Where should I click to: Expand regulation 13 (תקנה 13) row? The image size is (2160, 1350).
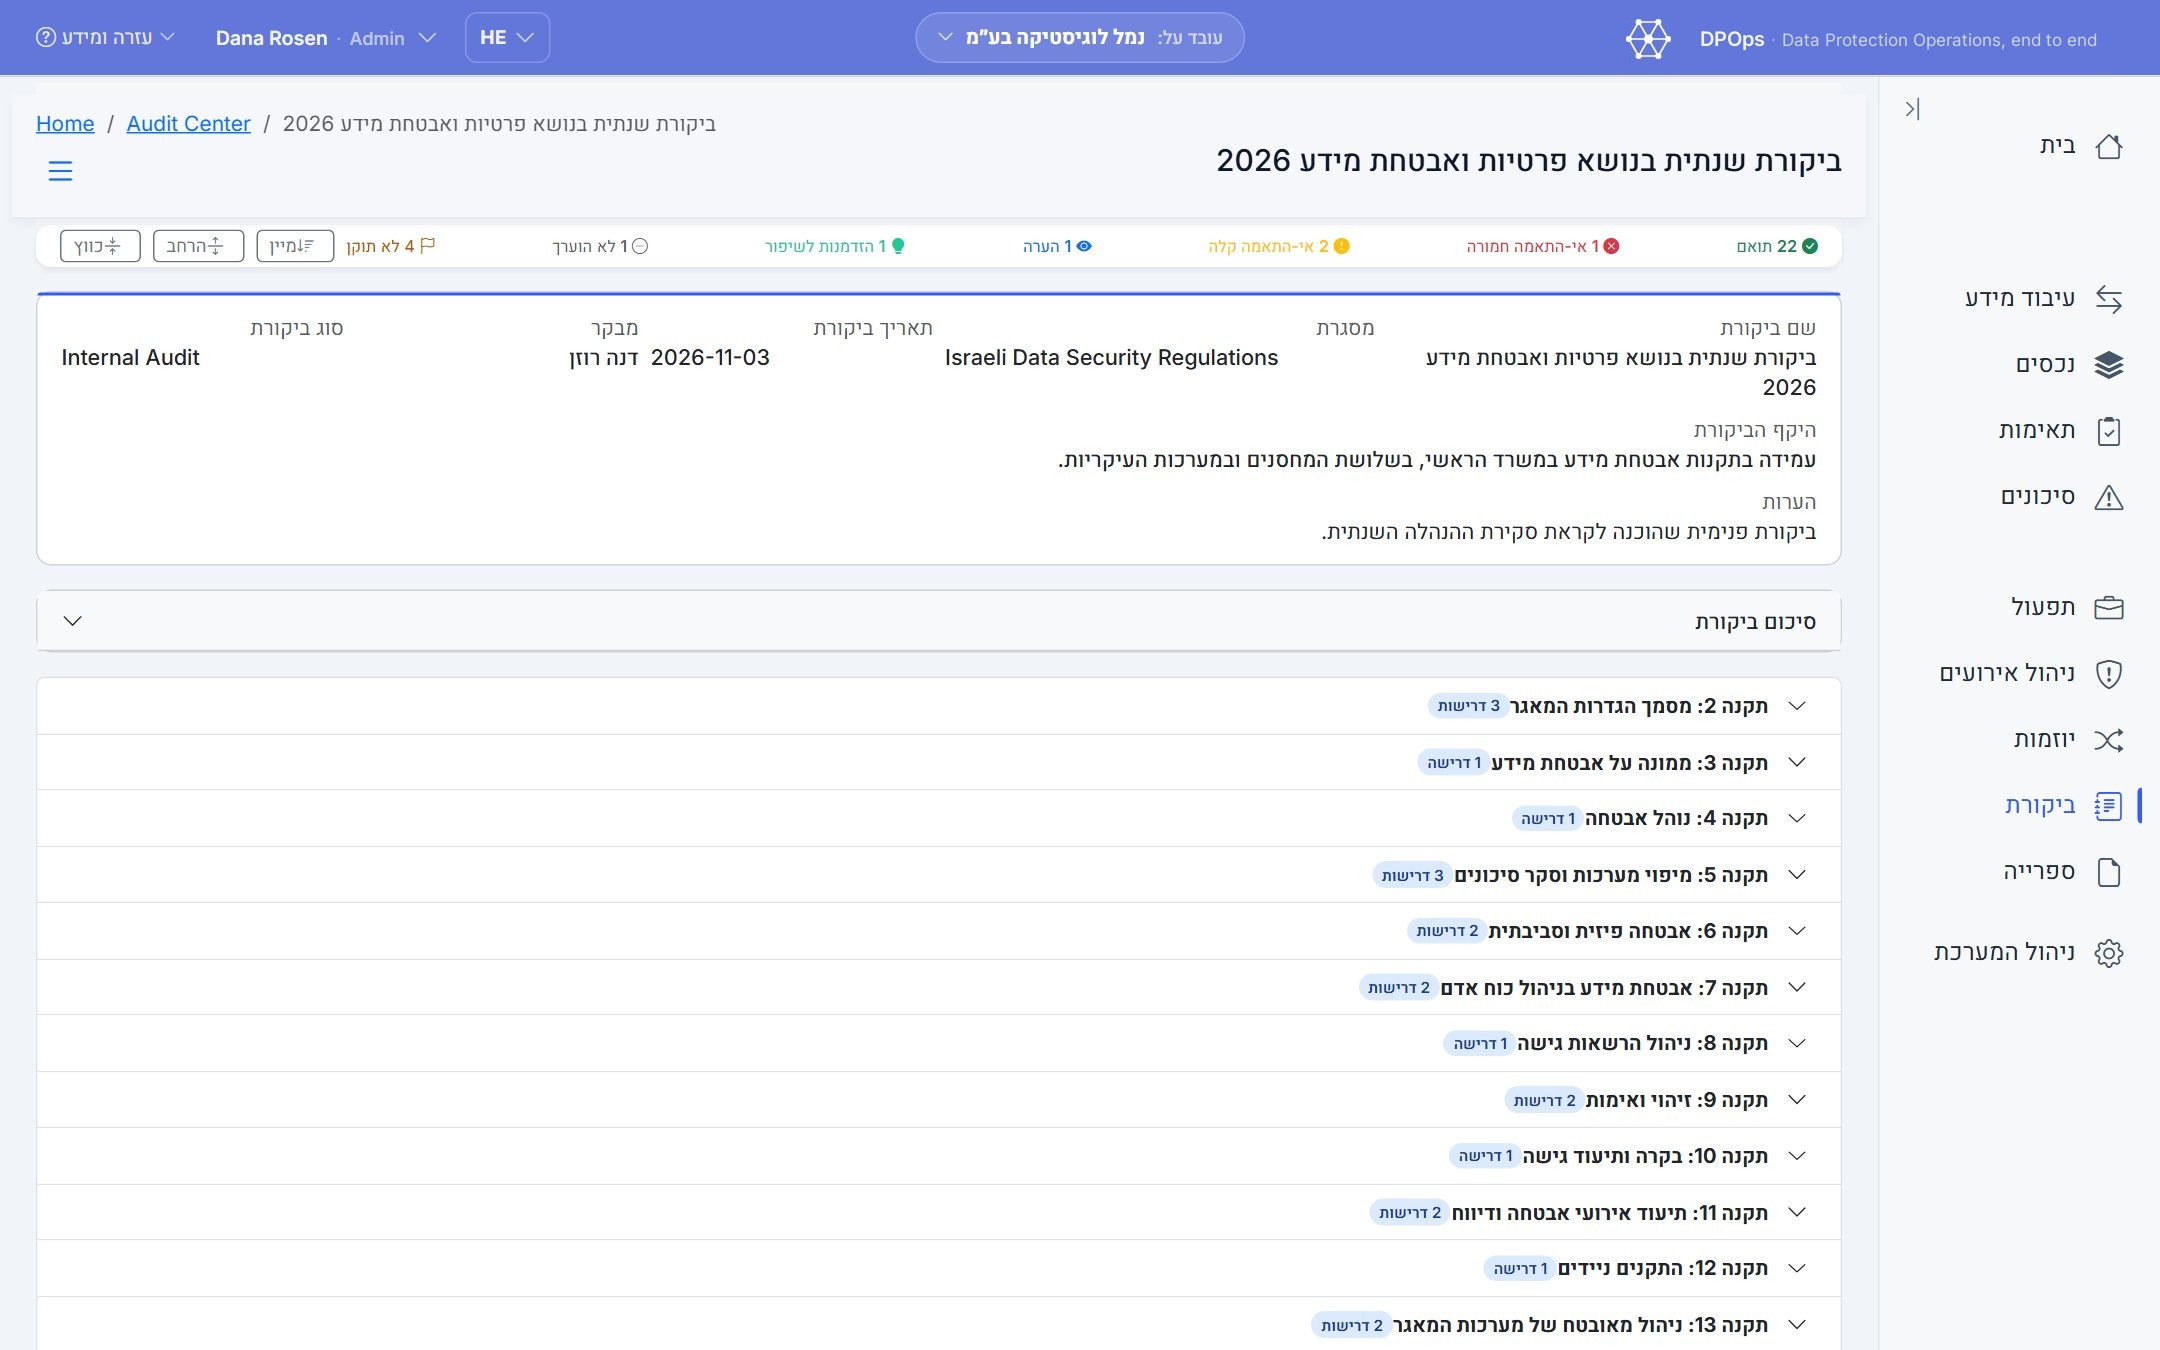coord(939,1324)
